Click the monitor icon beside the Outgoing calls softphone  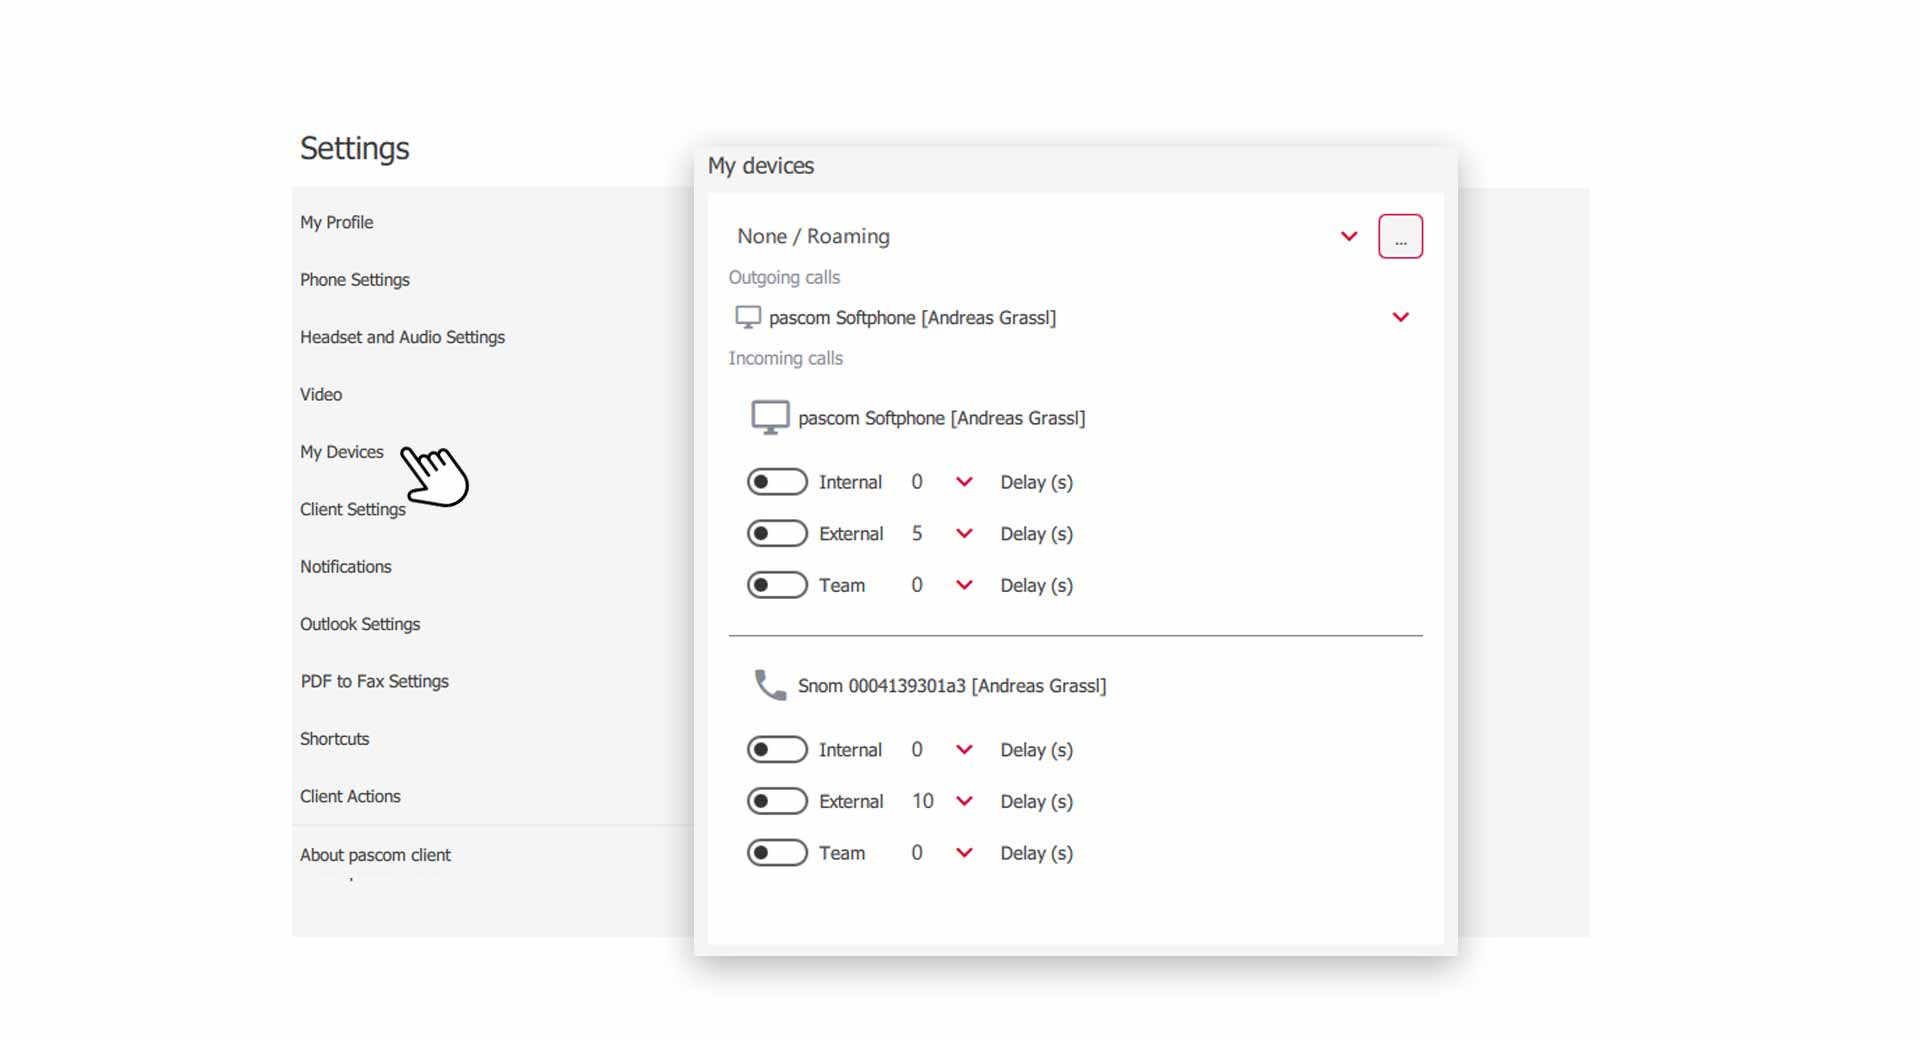point(748,318)
